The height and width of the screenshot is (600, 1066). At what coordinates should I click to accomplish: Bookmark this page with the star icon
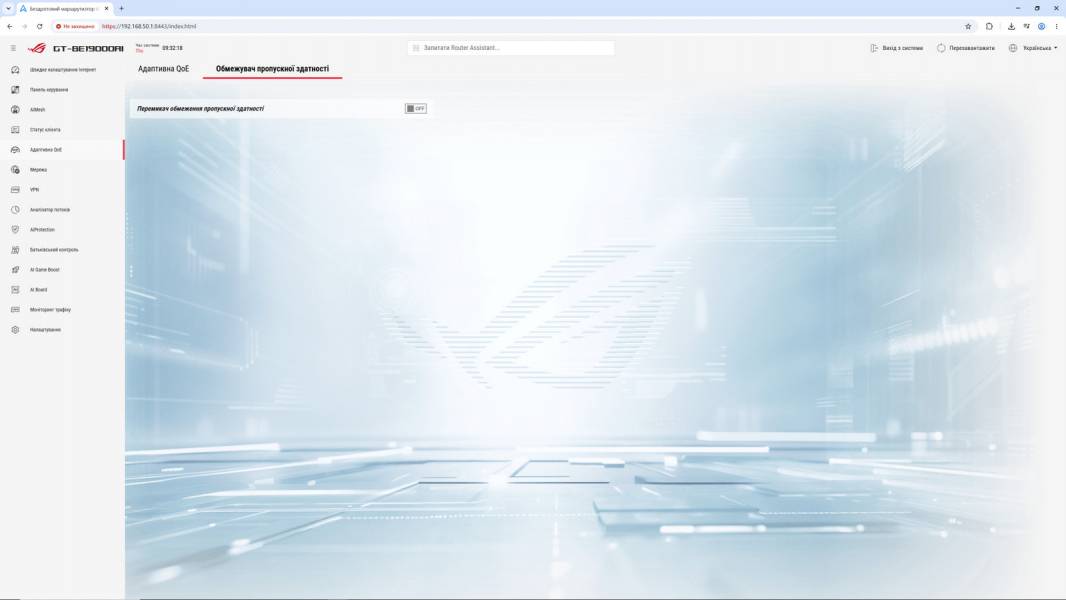point(968,27)
